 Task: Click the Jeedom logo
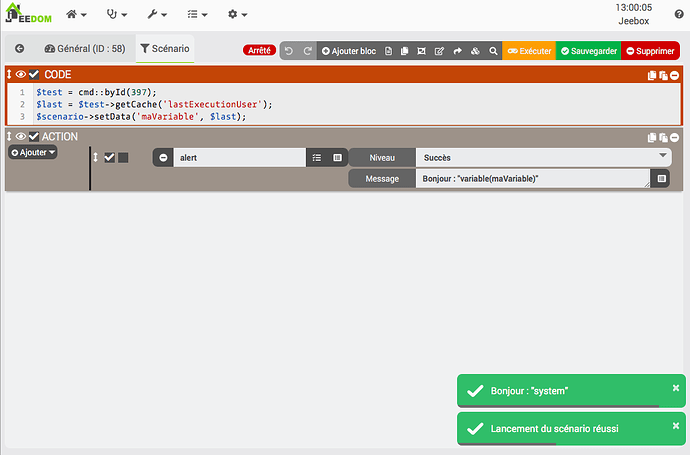[28, 13]
